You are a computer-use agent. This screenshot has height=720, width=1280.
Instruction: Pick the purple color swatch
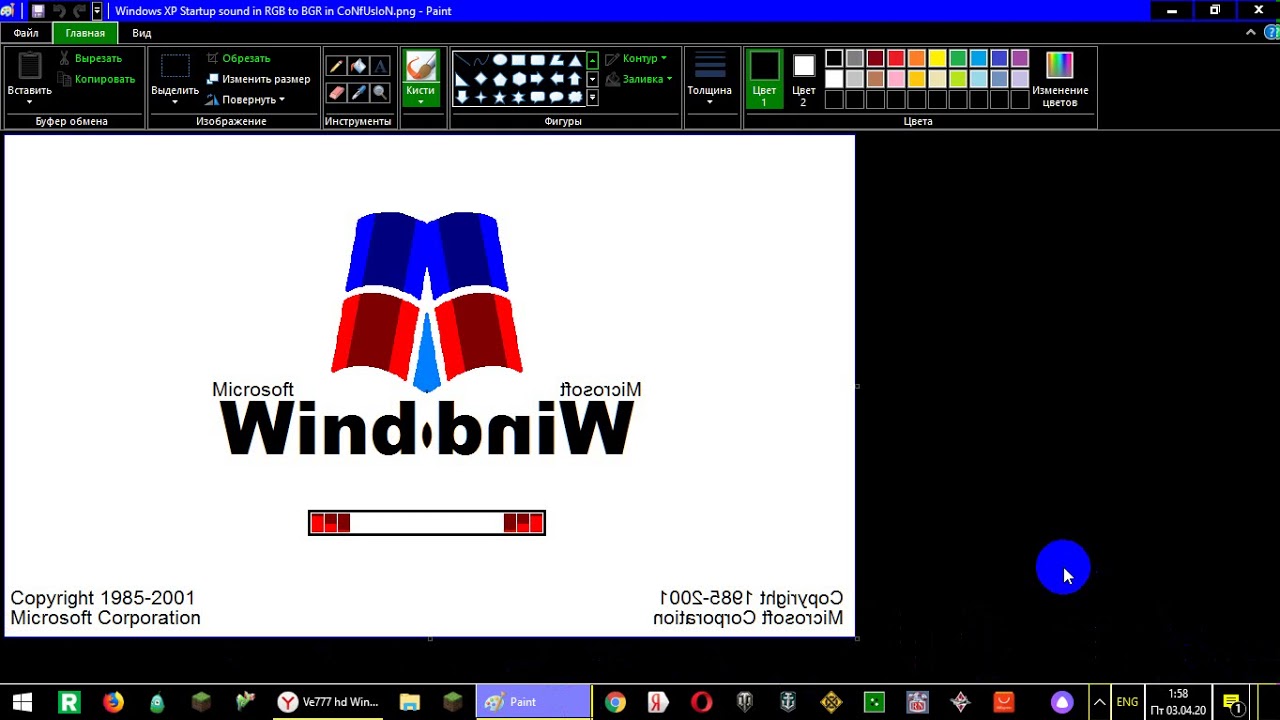pyautogui.click(x=1020, y=58)
